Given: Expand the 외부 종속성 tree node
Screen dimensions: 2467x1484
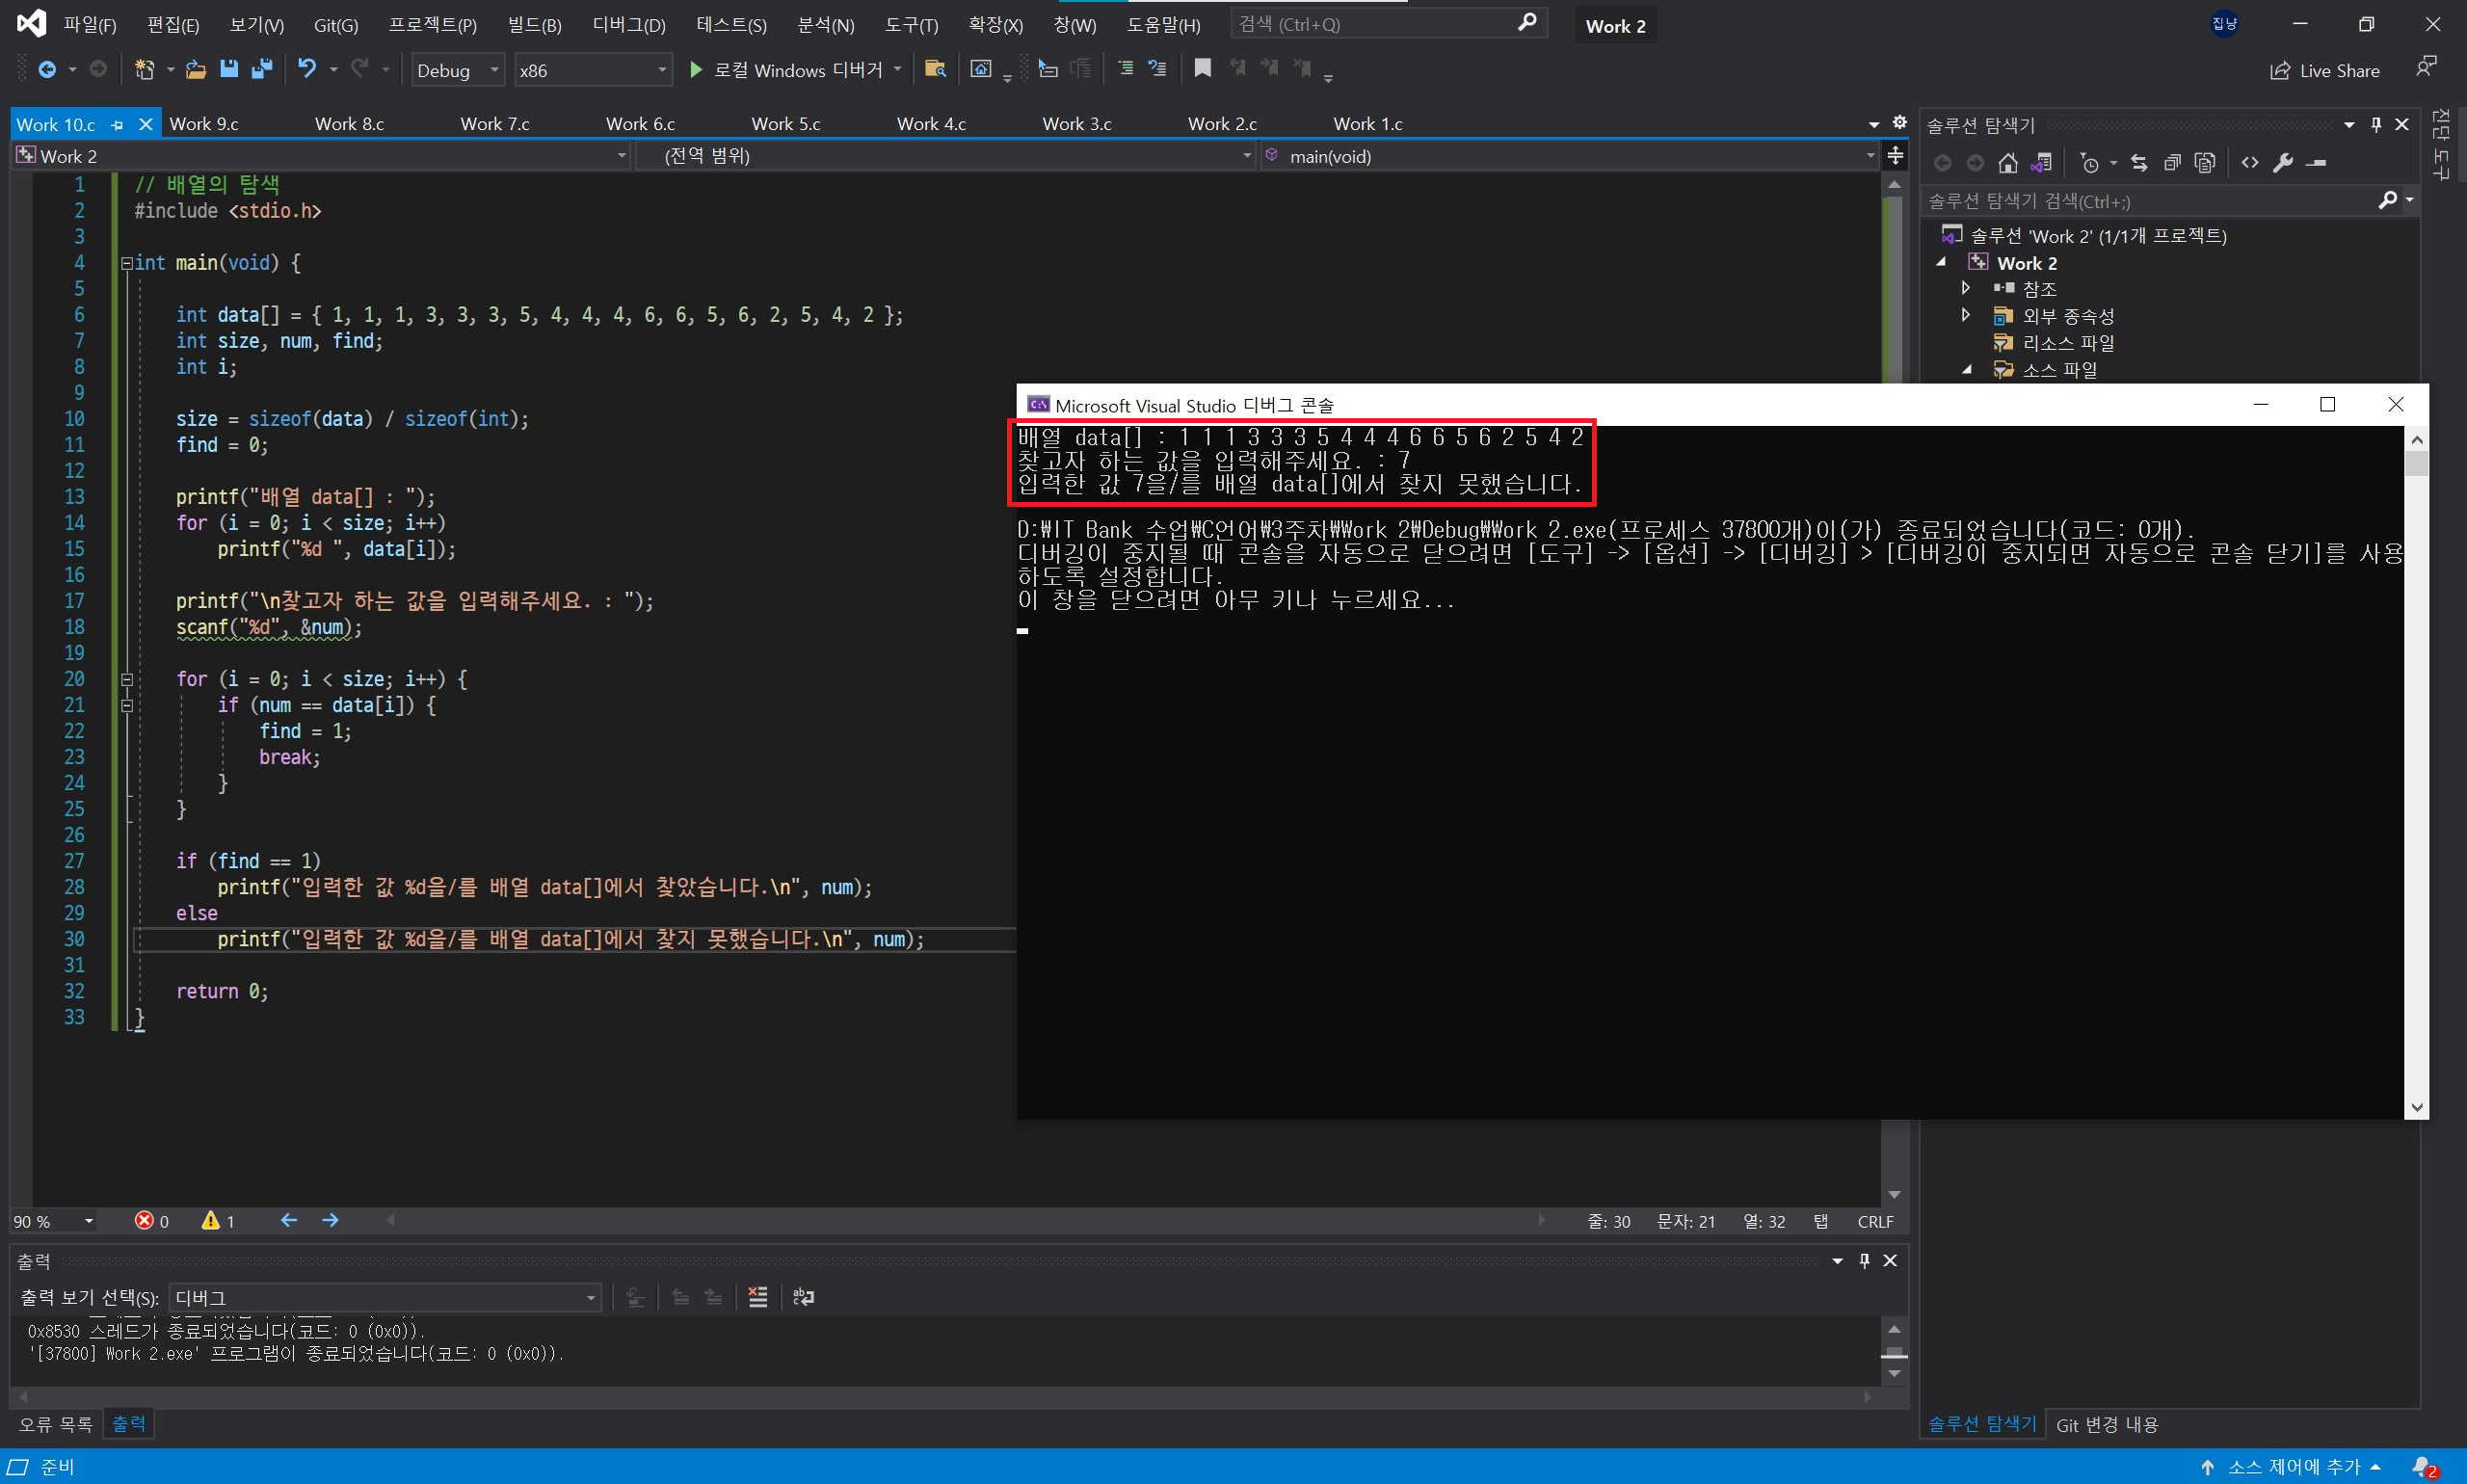Looking at the screenshot, I should (x=1966, y=315).
